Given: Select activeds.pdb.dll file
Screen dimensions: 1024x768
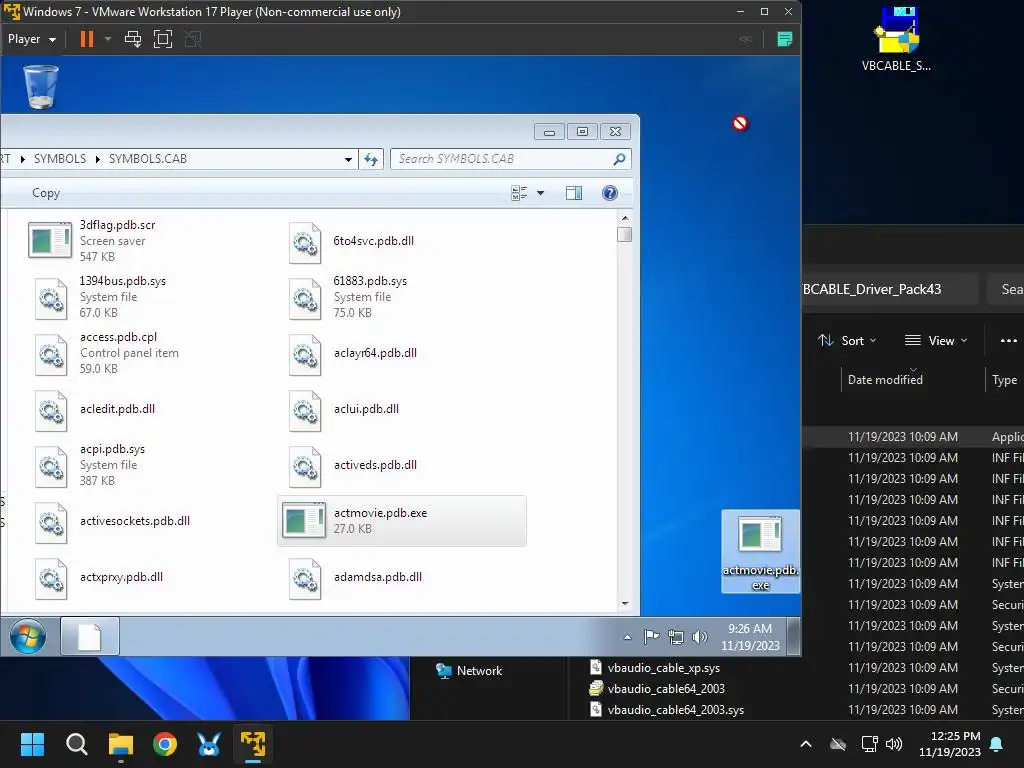Looking at the screenshot, I should pyautogui.click(x=402, y=464).
